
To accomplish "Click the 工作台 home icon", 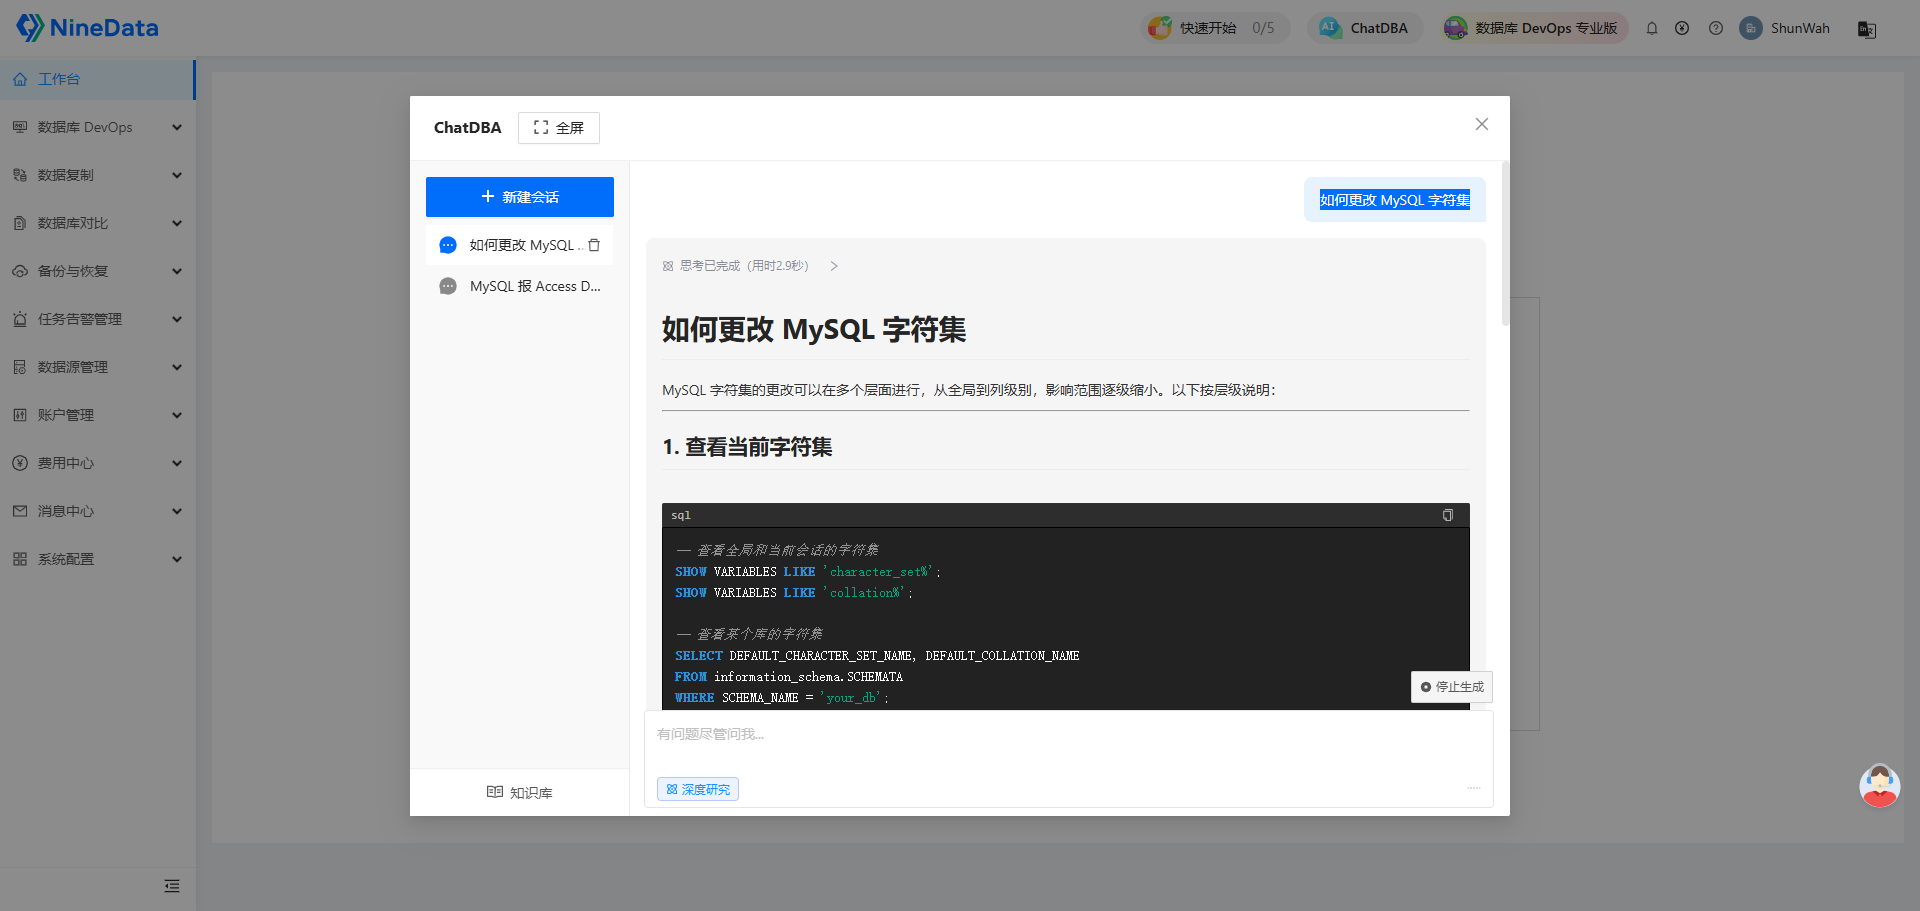I will (x=20, y=79).
